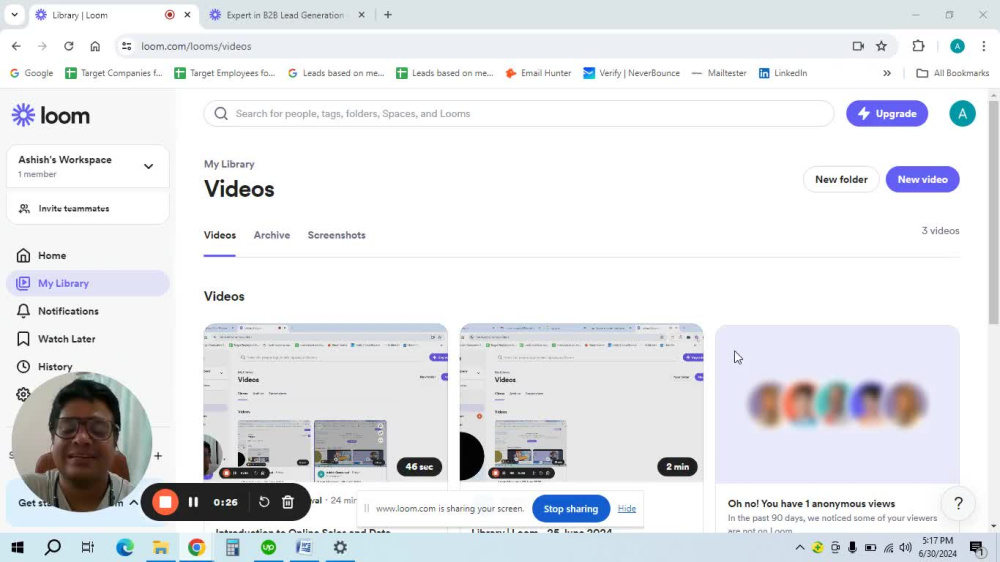Open the Mailtester bookmark
The height and width of the screenshot is (562, 1000).
pyautogui.click(x=719, y=73)
